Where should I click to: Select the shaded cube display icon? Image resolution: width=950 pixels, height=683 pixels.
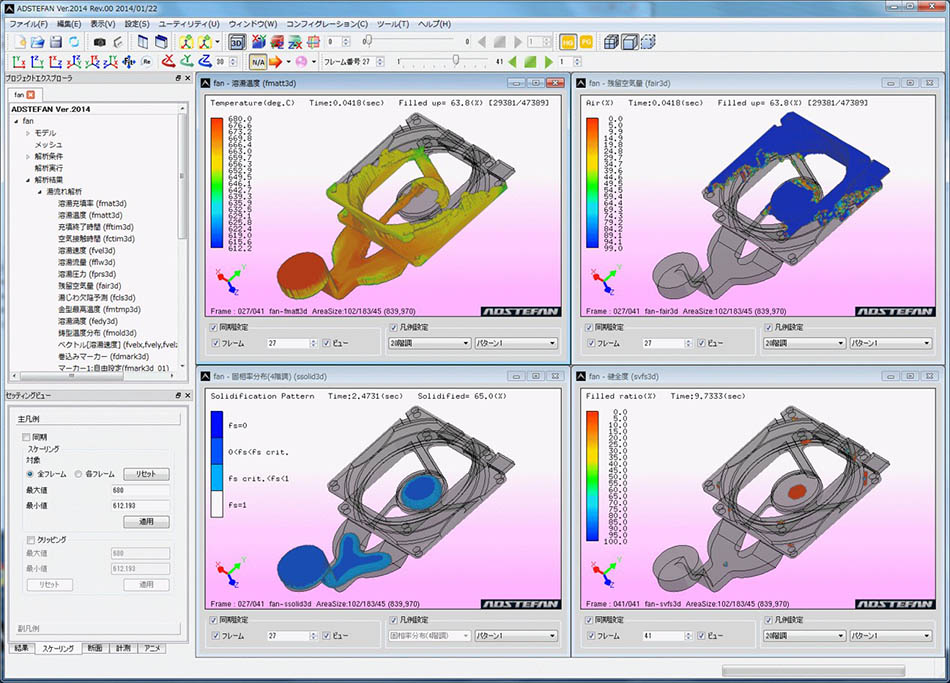pyautogui.click(x=630, y=42)
